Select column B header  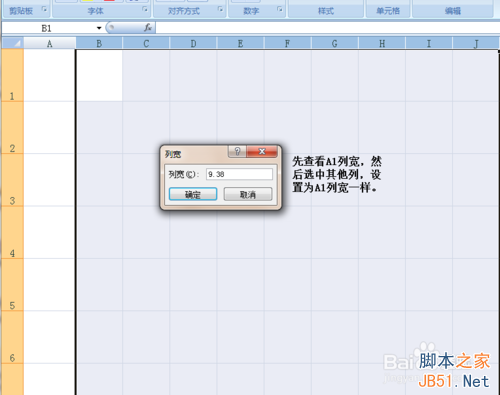coord(99,43)
